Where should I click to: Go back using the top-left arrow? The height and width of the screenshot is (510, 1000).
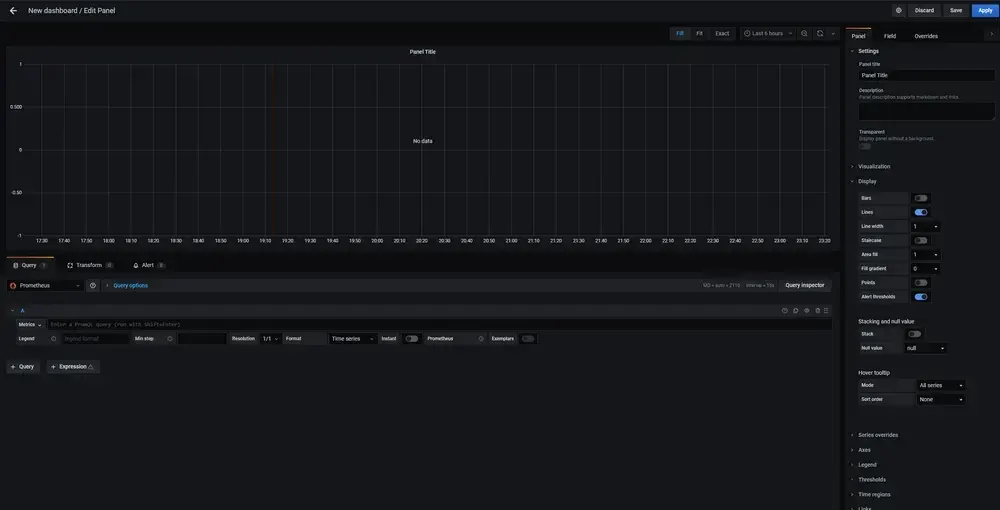pos(13,10)
